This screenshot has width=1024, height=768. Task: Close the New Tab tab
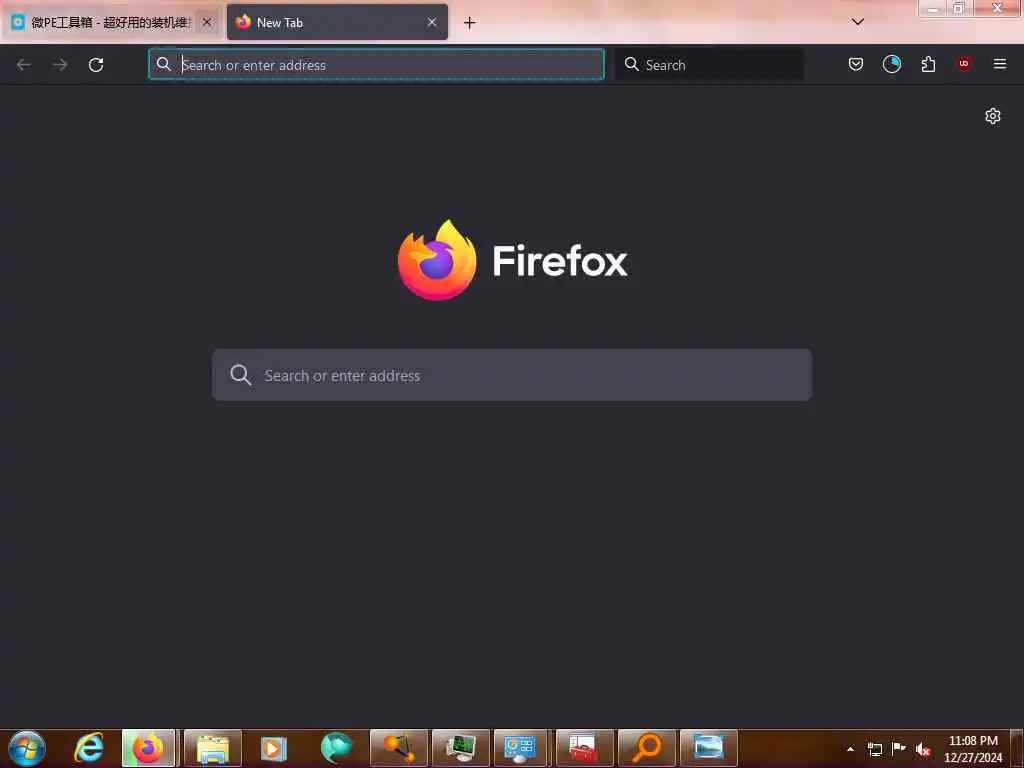(432, 22)
